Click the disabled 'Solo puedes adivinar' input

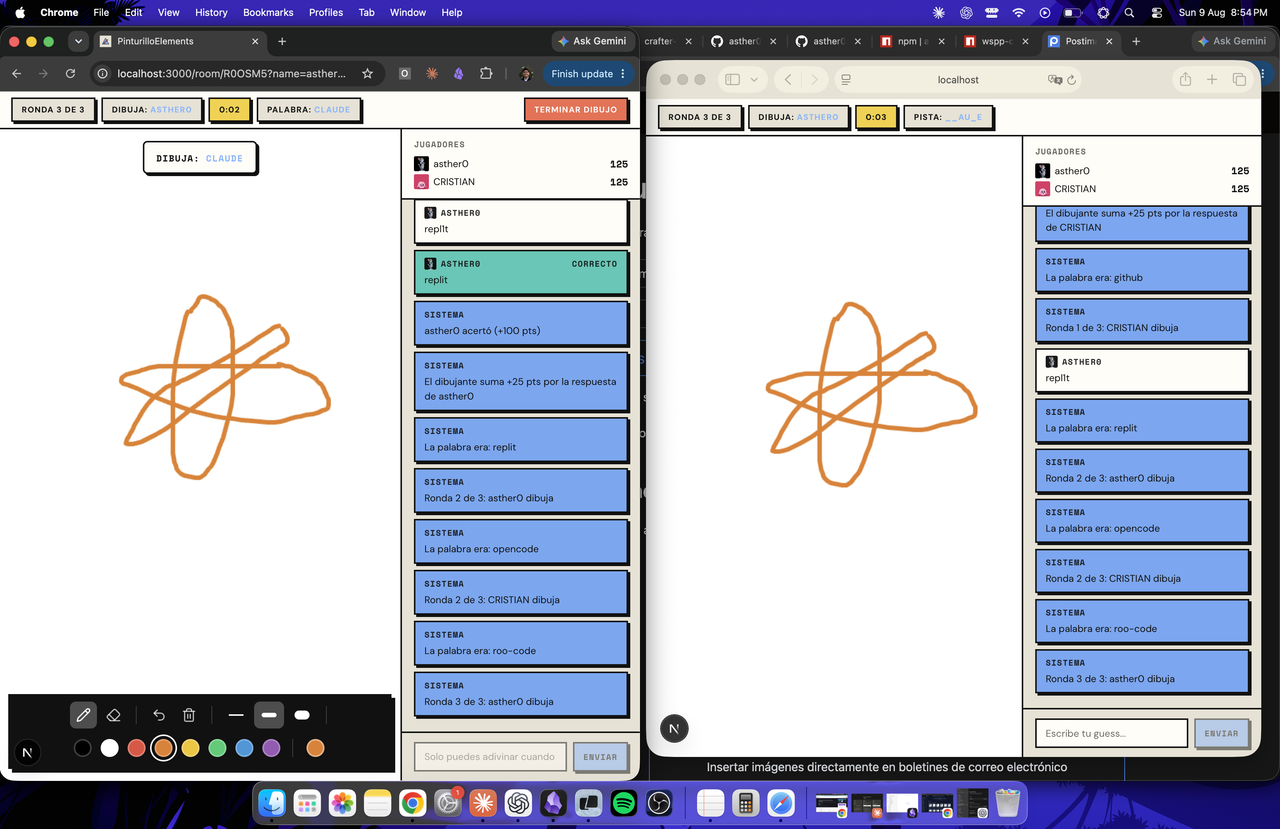tap(490, 757)
